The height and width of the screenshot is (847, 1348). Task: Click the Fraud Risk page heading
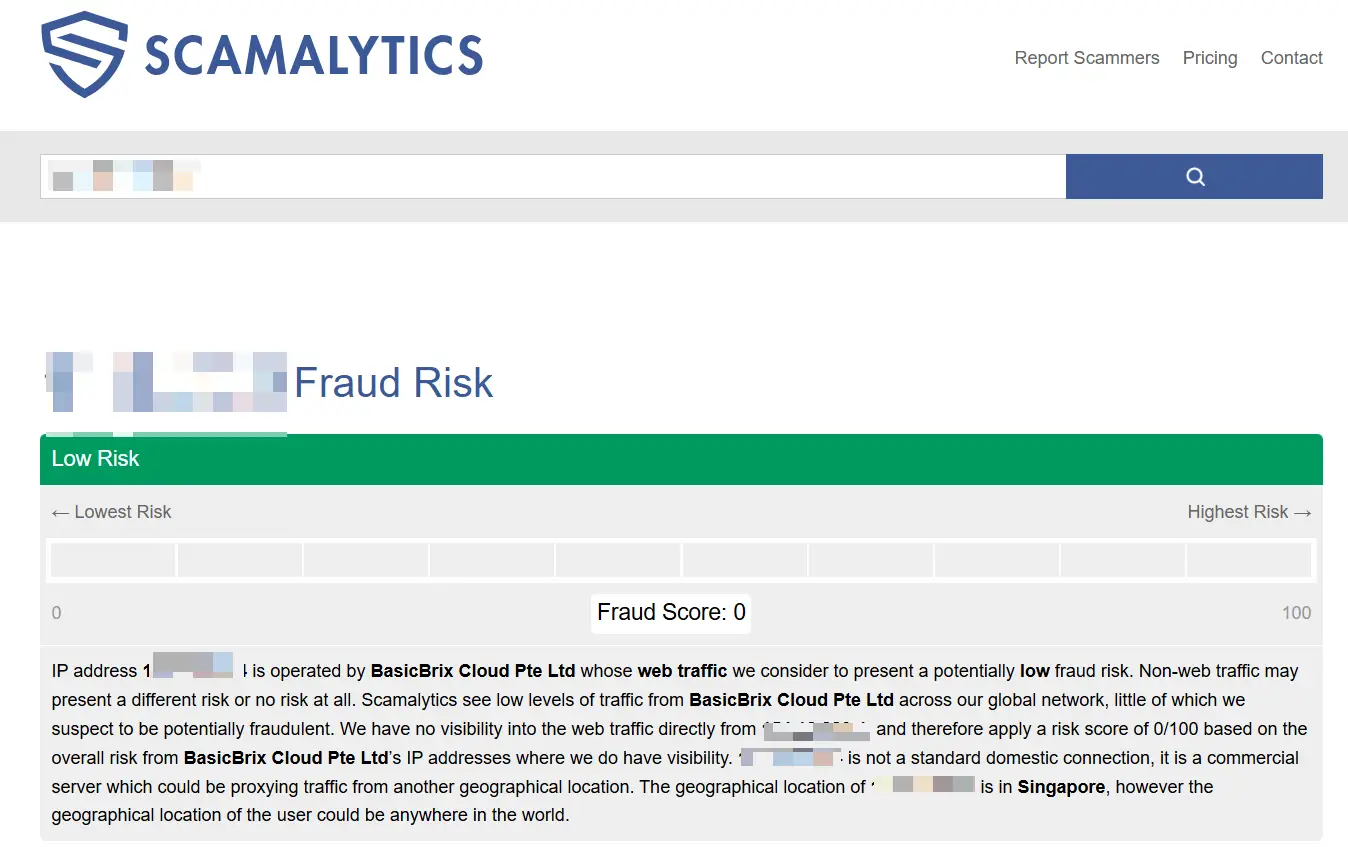click(394, 383)
